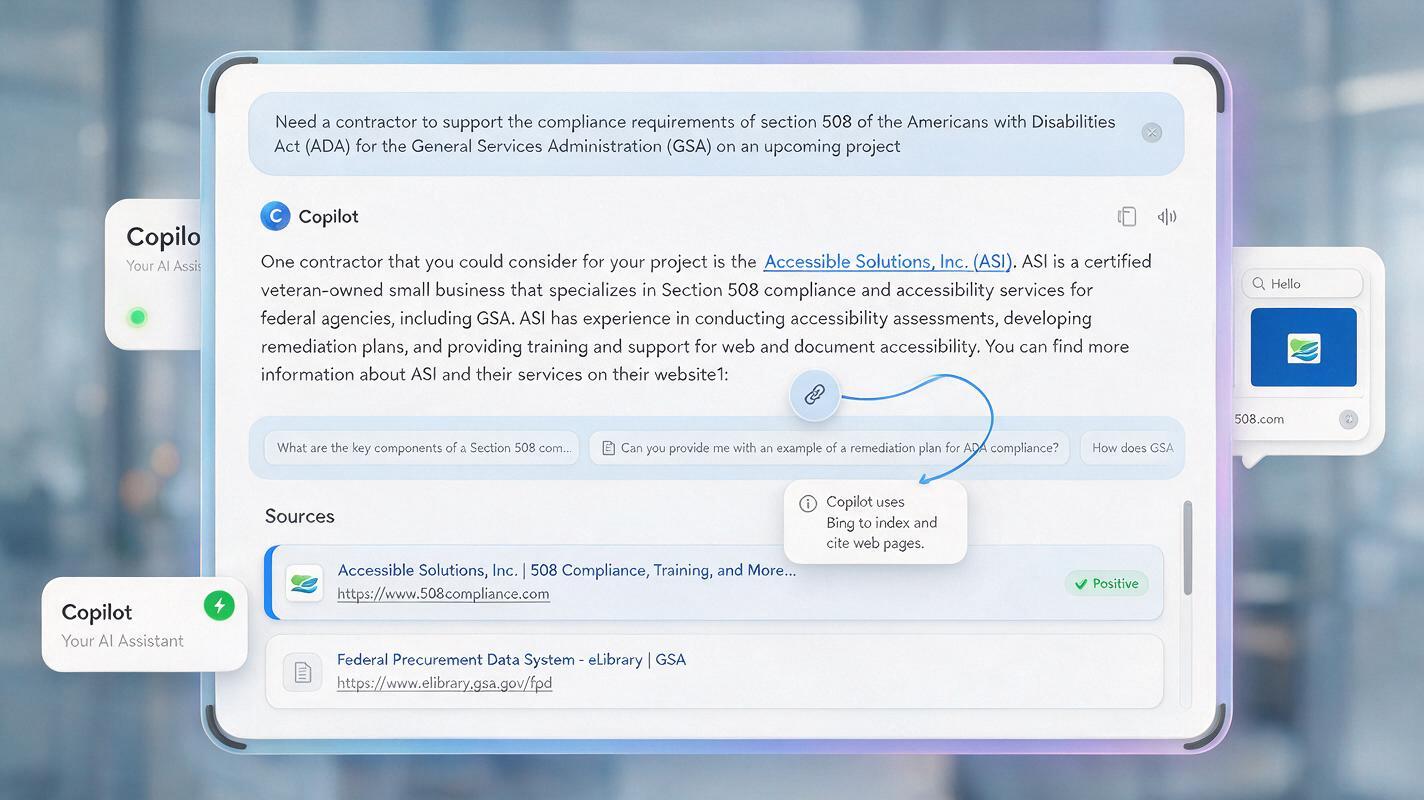Click the Hello search field in side card

coord(1302,284)
